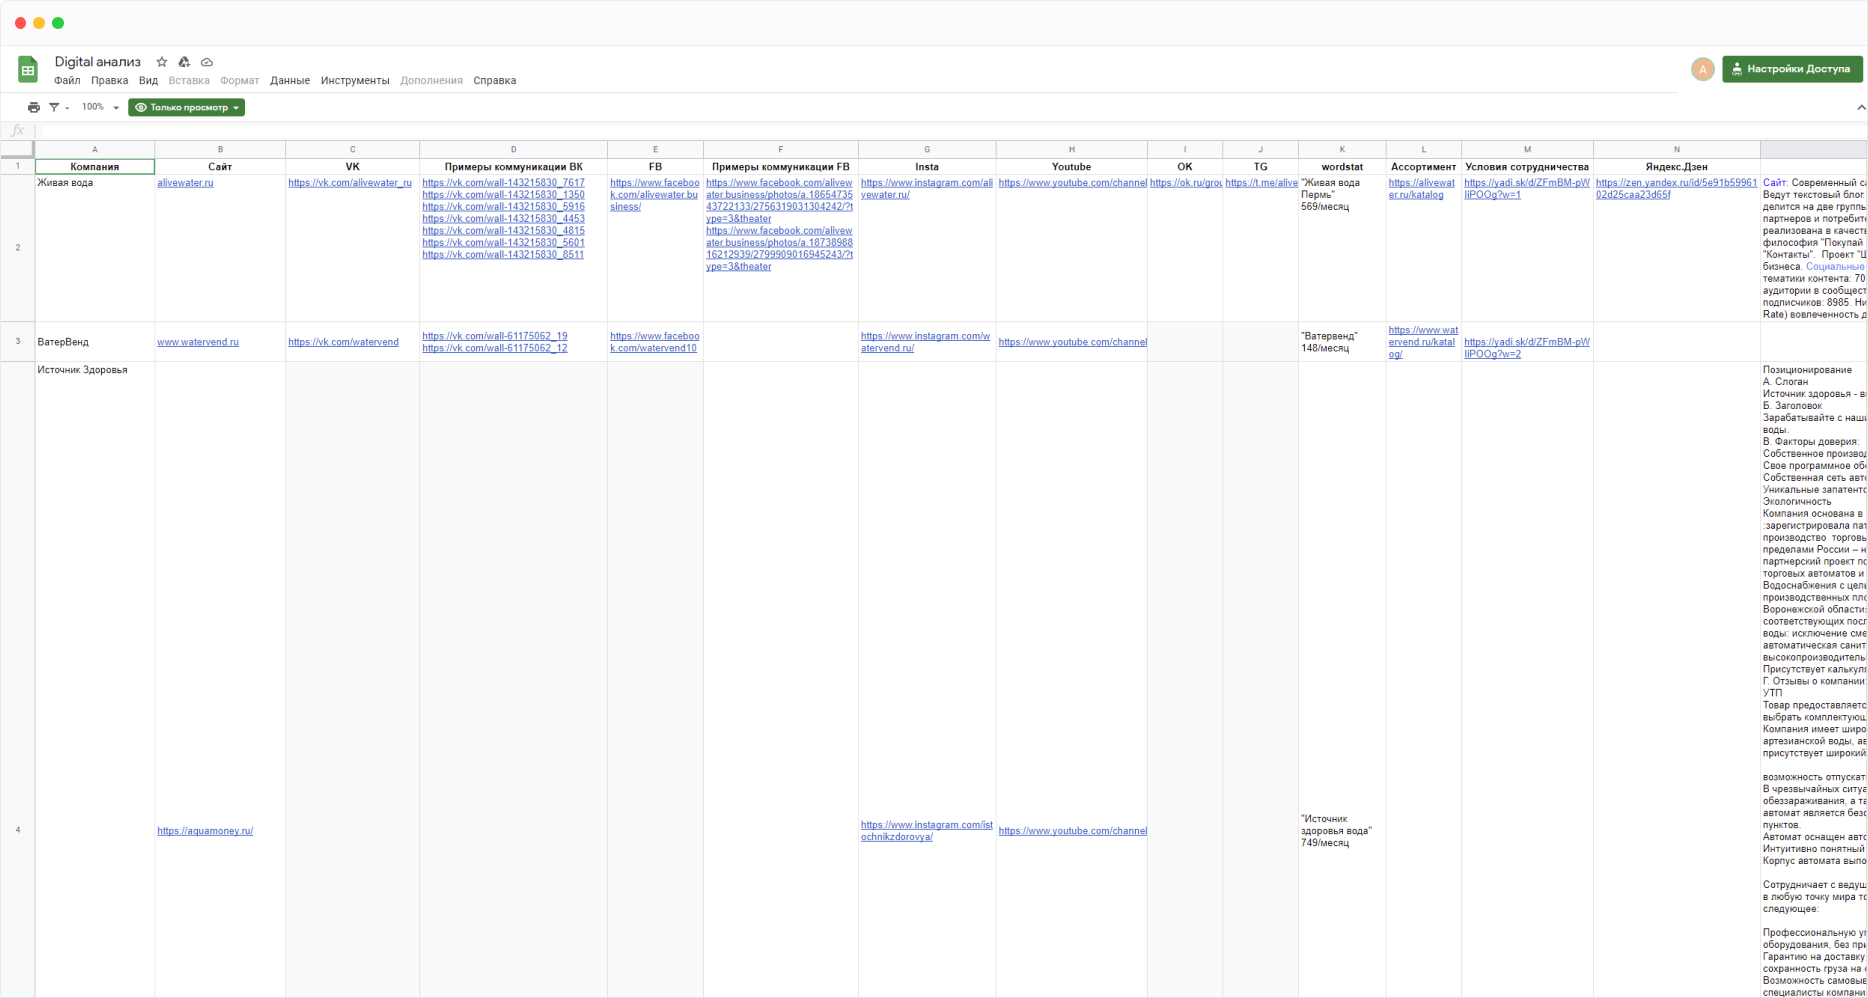The height and width of the screenshot is (998, 1868).
Task: Open the instagram.com/watervend.ru link
Action: (926, 342)
